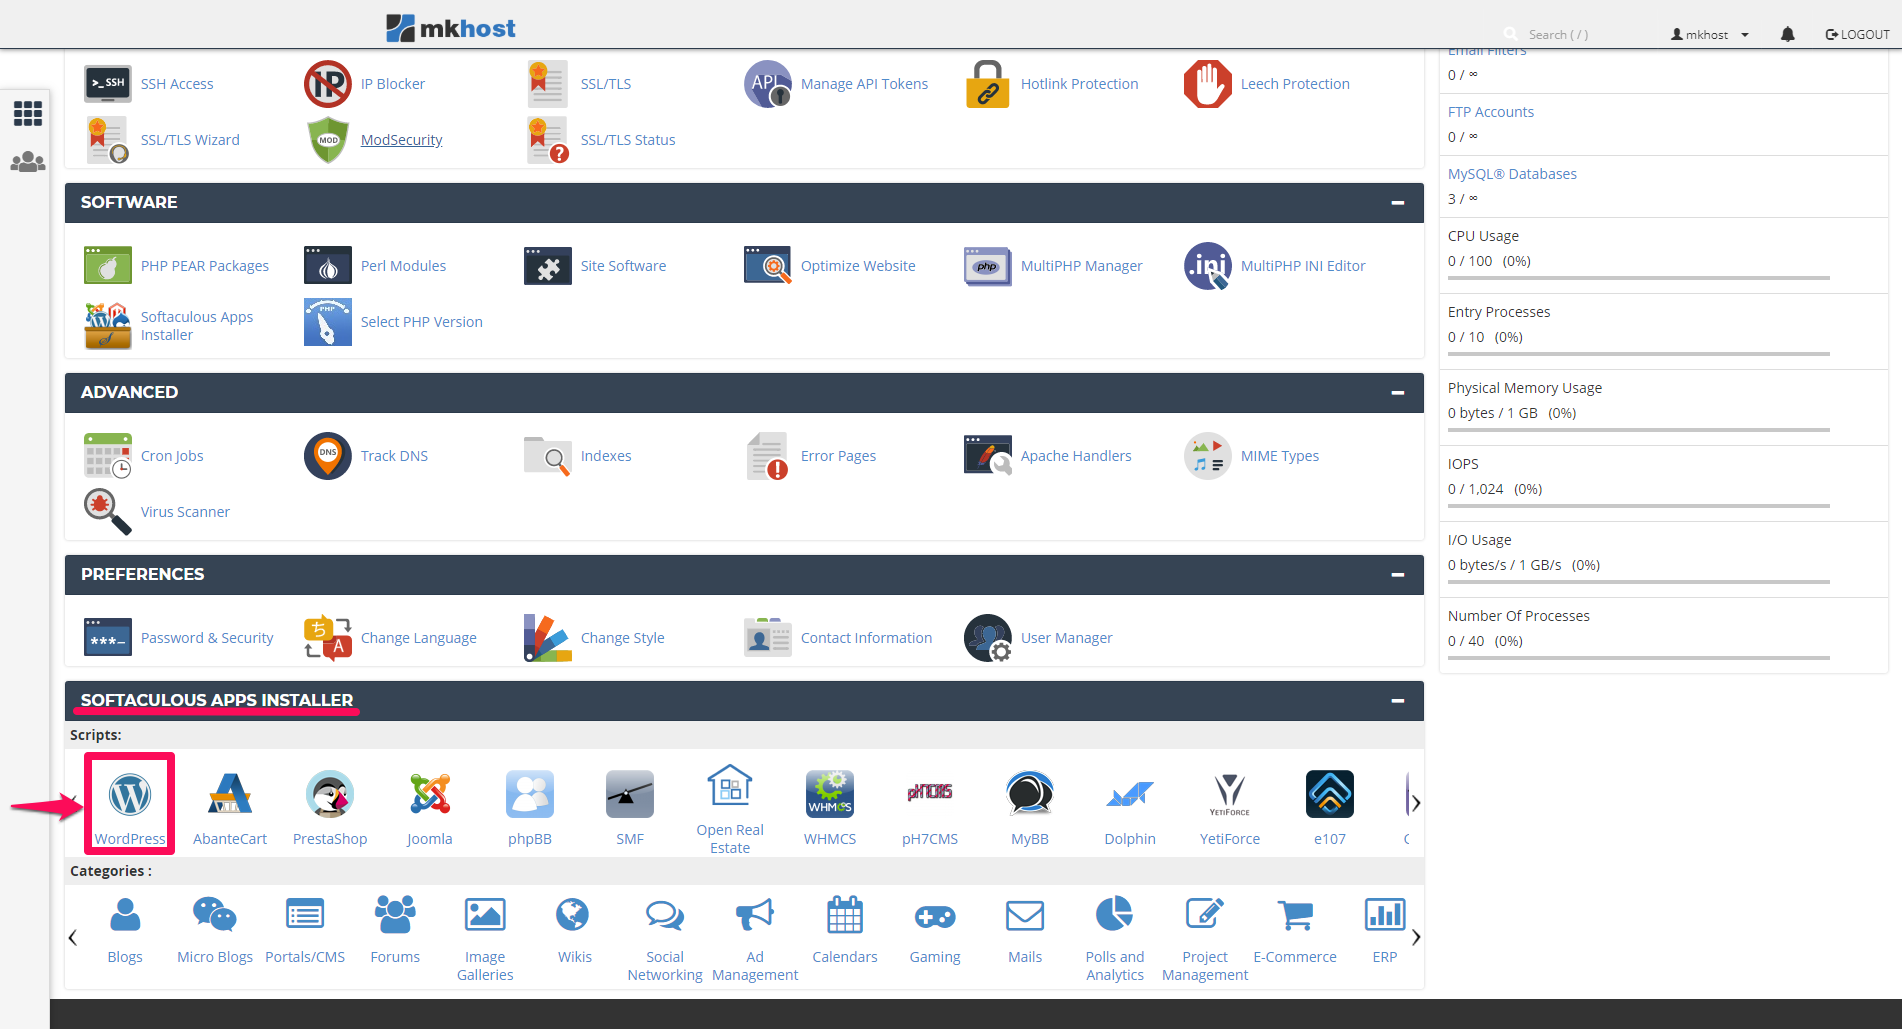1902x1029 pixels.
Task: Open the mkhost user dropdown
Action: [x=1710, y=34]
